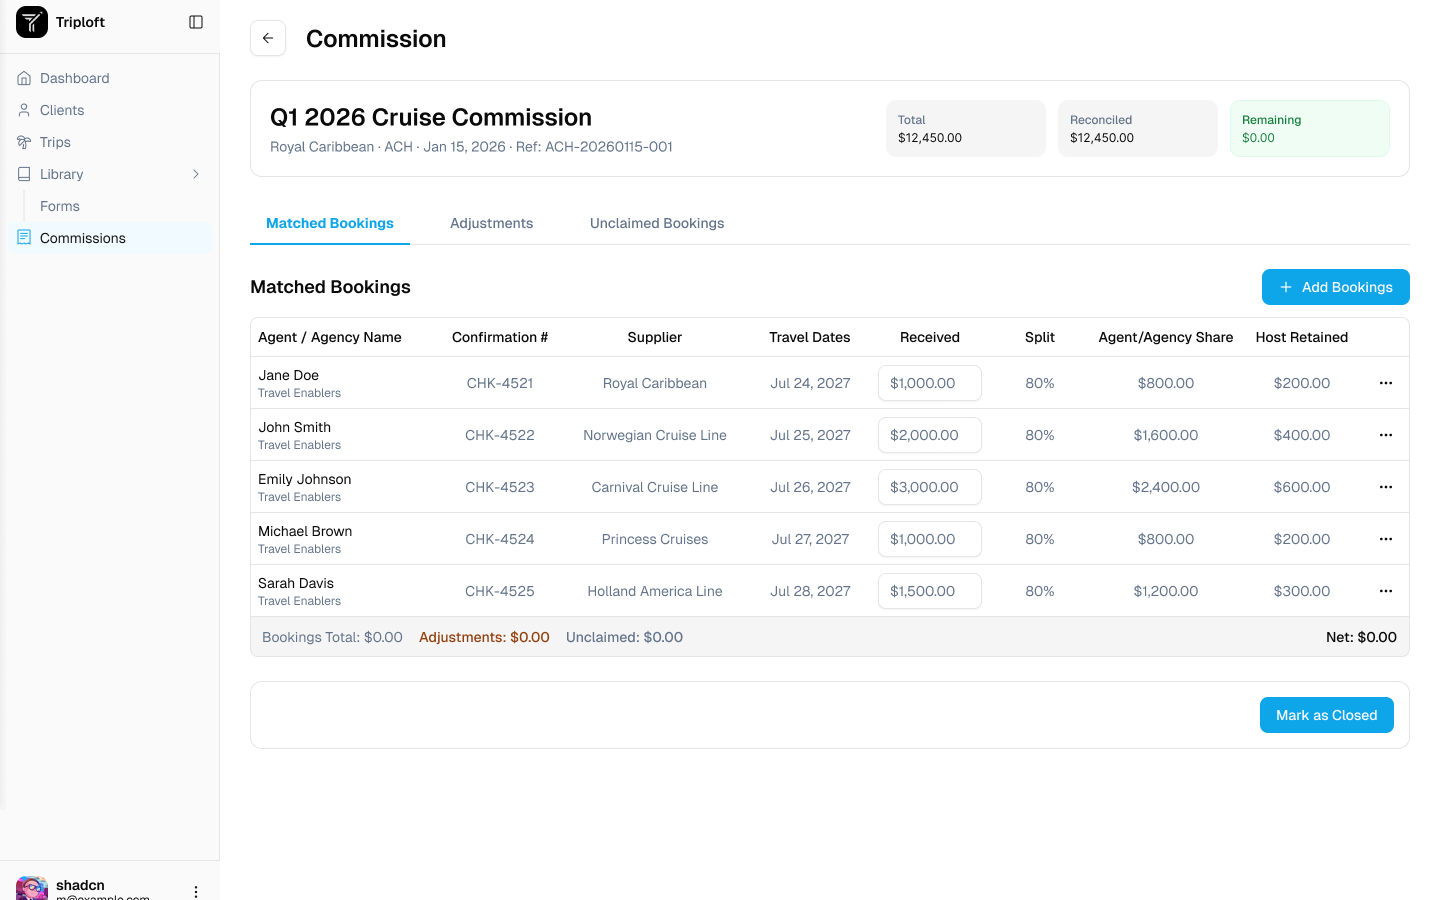1440x900 pixels.
Task: Open Forms in the sidebar
Action: [60, 206]
